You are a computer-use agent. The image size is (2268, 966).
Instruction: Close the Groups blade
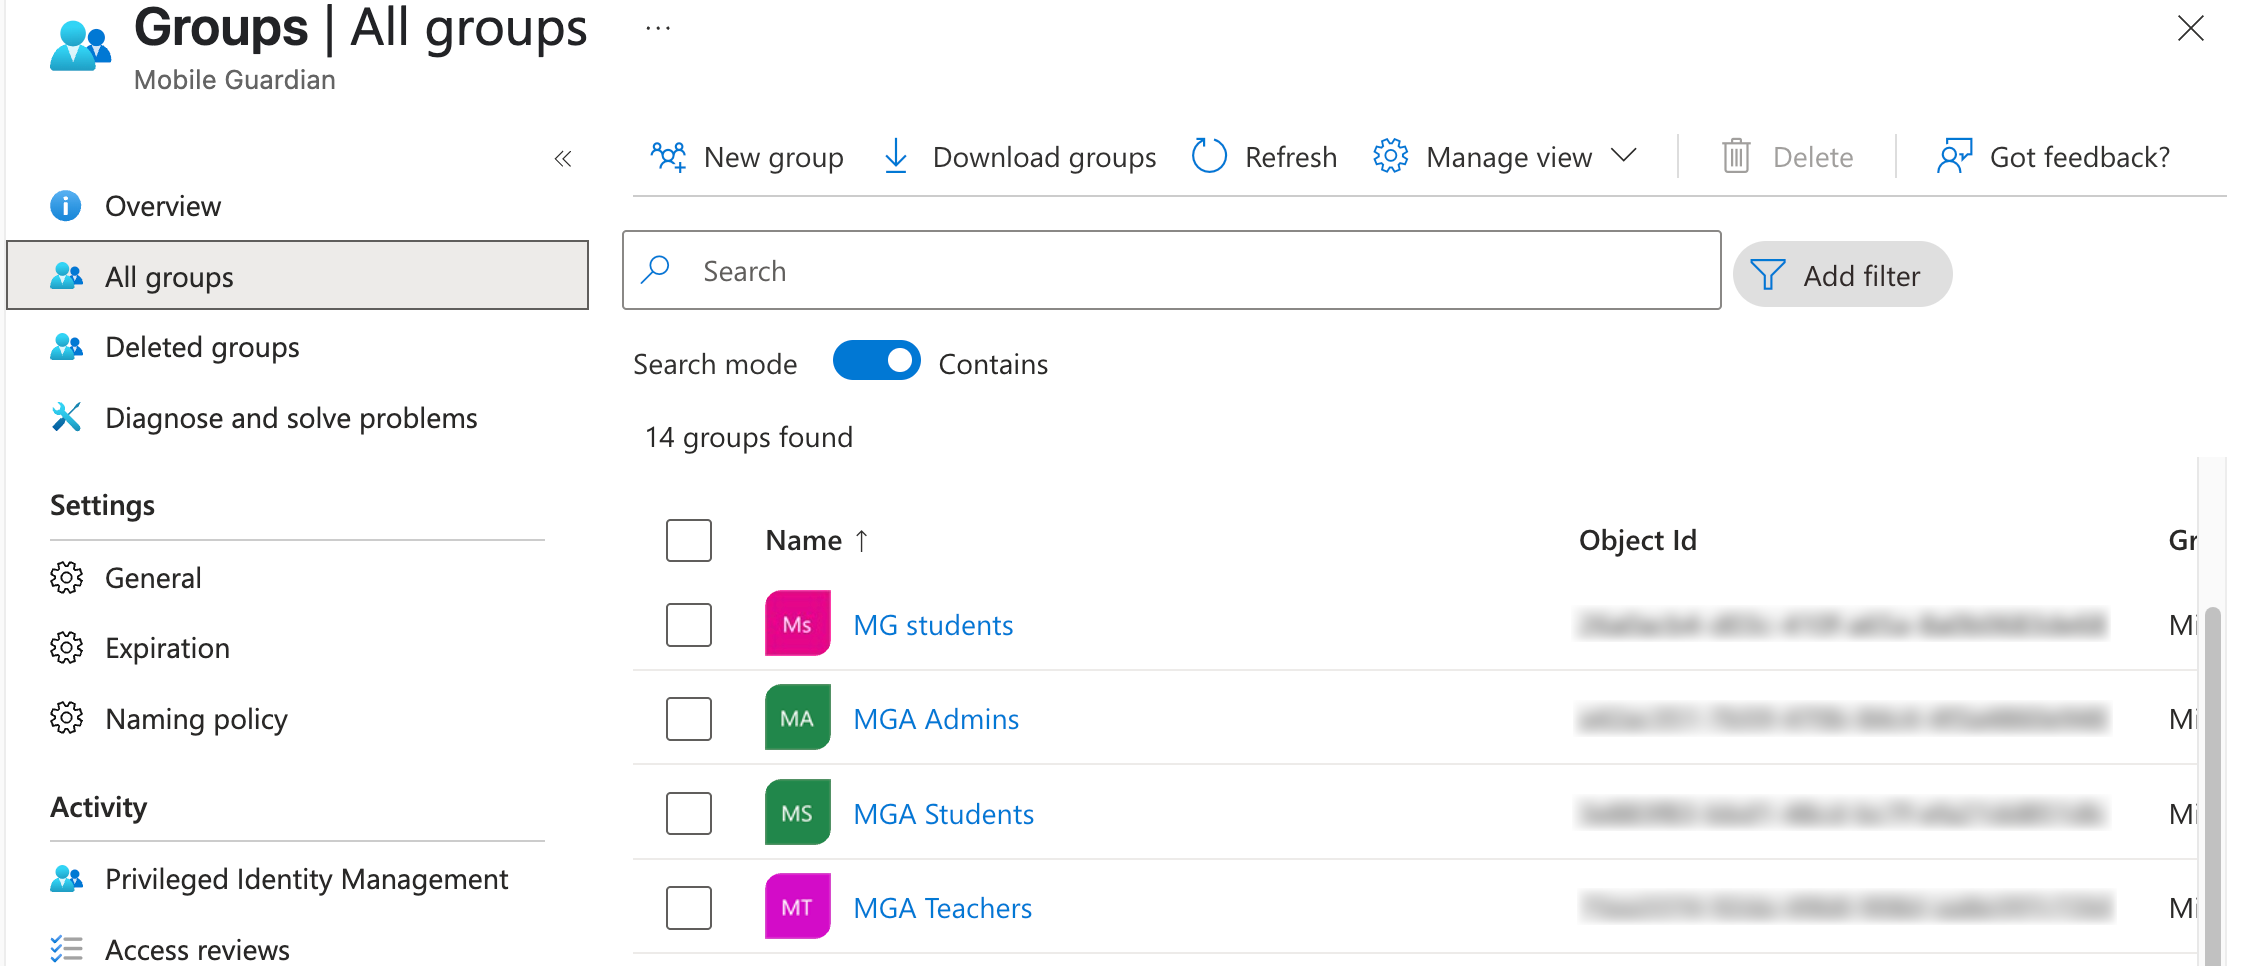tap(2190, 28)
